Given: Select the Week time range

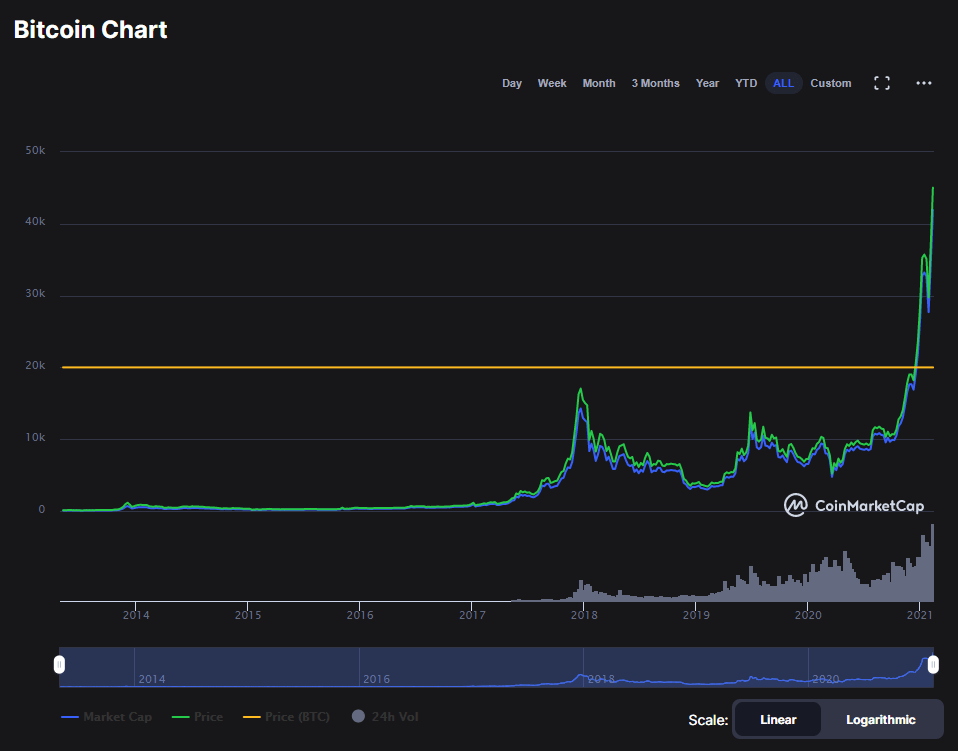Looking at the screenshot, I should coord(552,83).
